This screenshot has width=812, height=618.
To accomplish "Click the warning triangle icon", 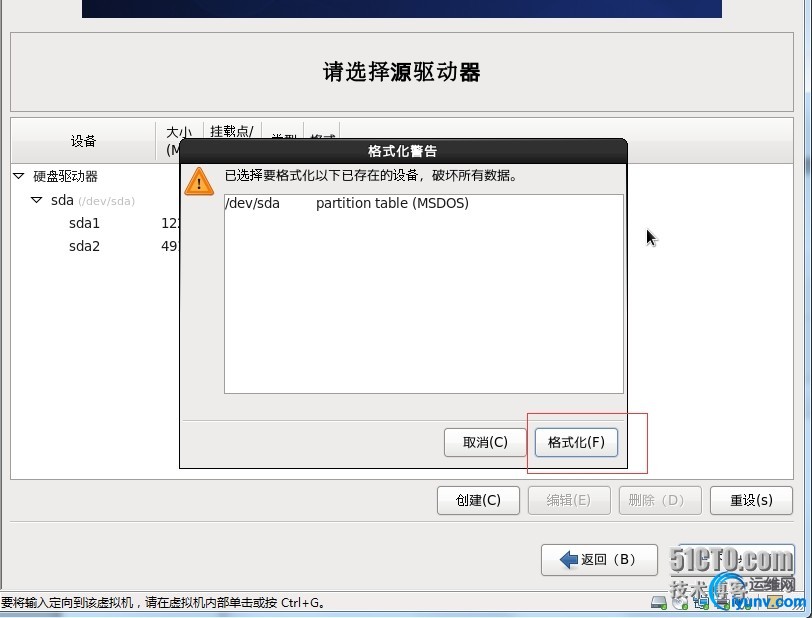I will click(199, 181).
